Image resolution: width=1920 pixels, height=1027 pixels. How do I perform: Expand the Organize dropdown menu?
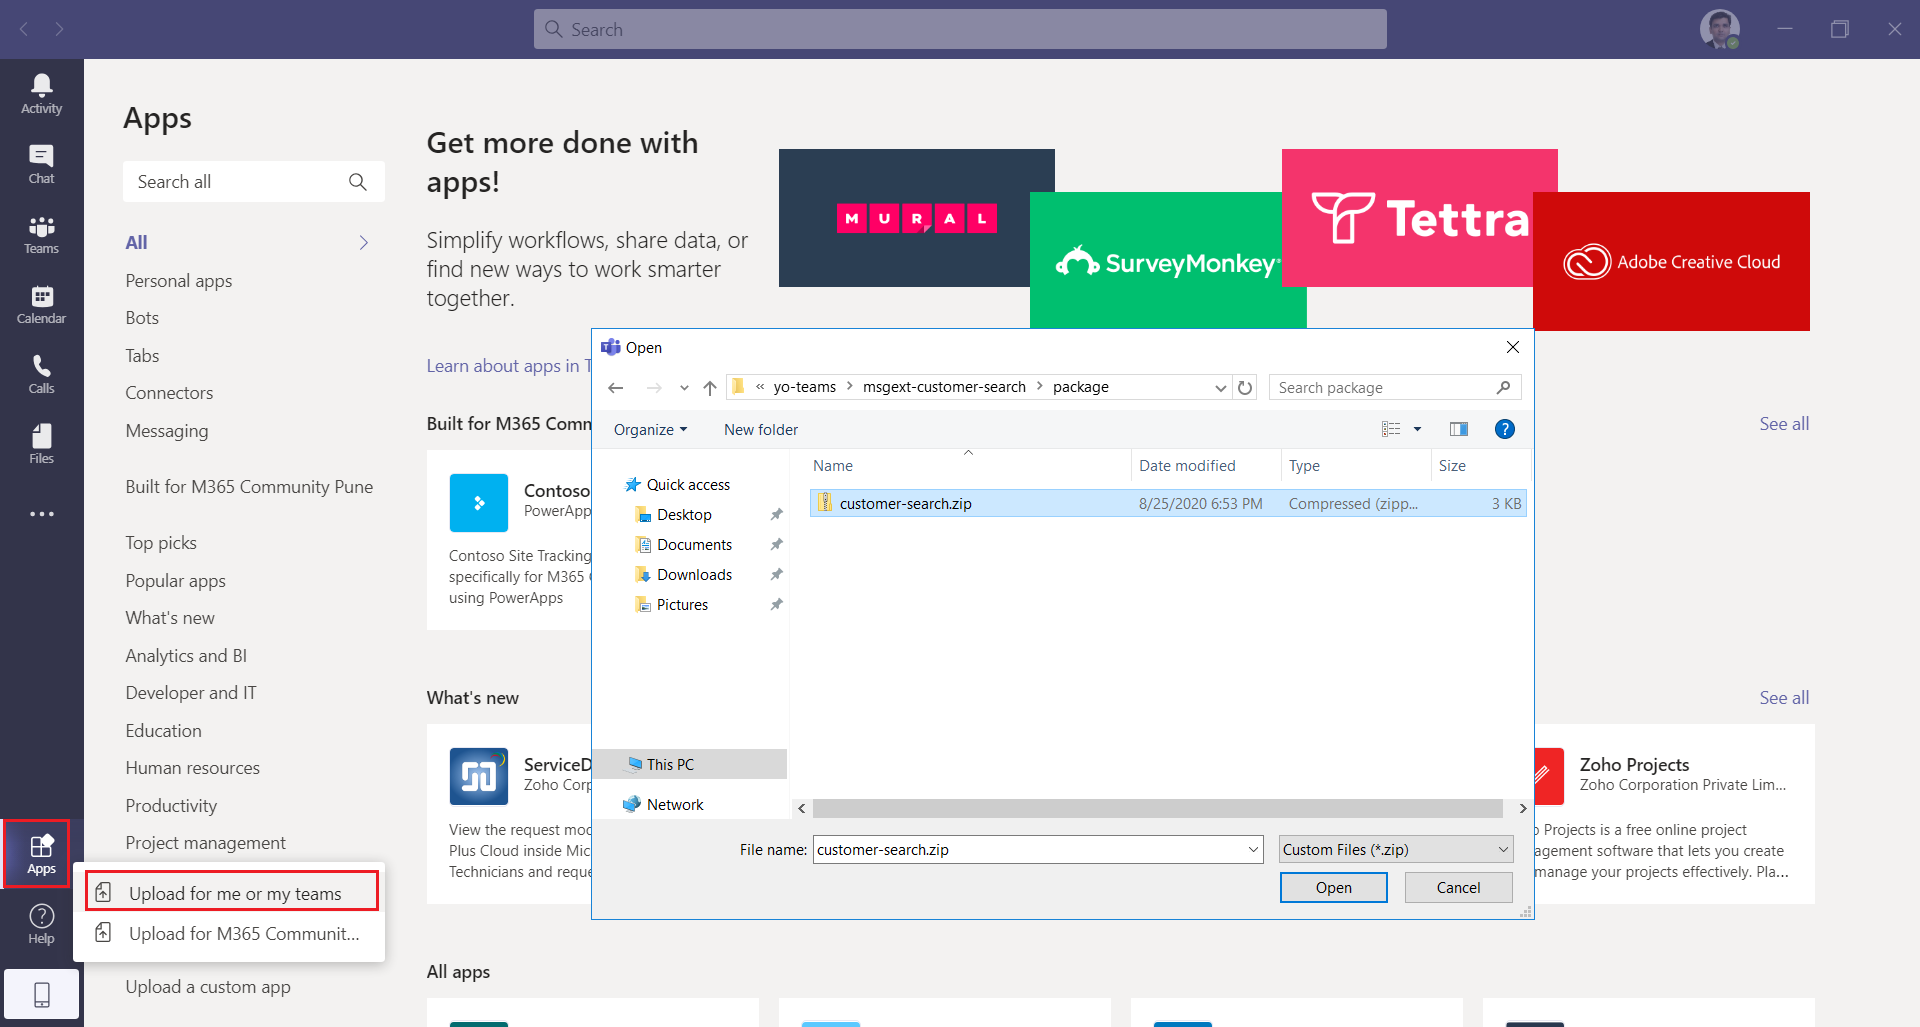[x=650, y=430]
